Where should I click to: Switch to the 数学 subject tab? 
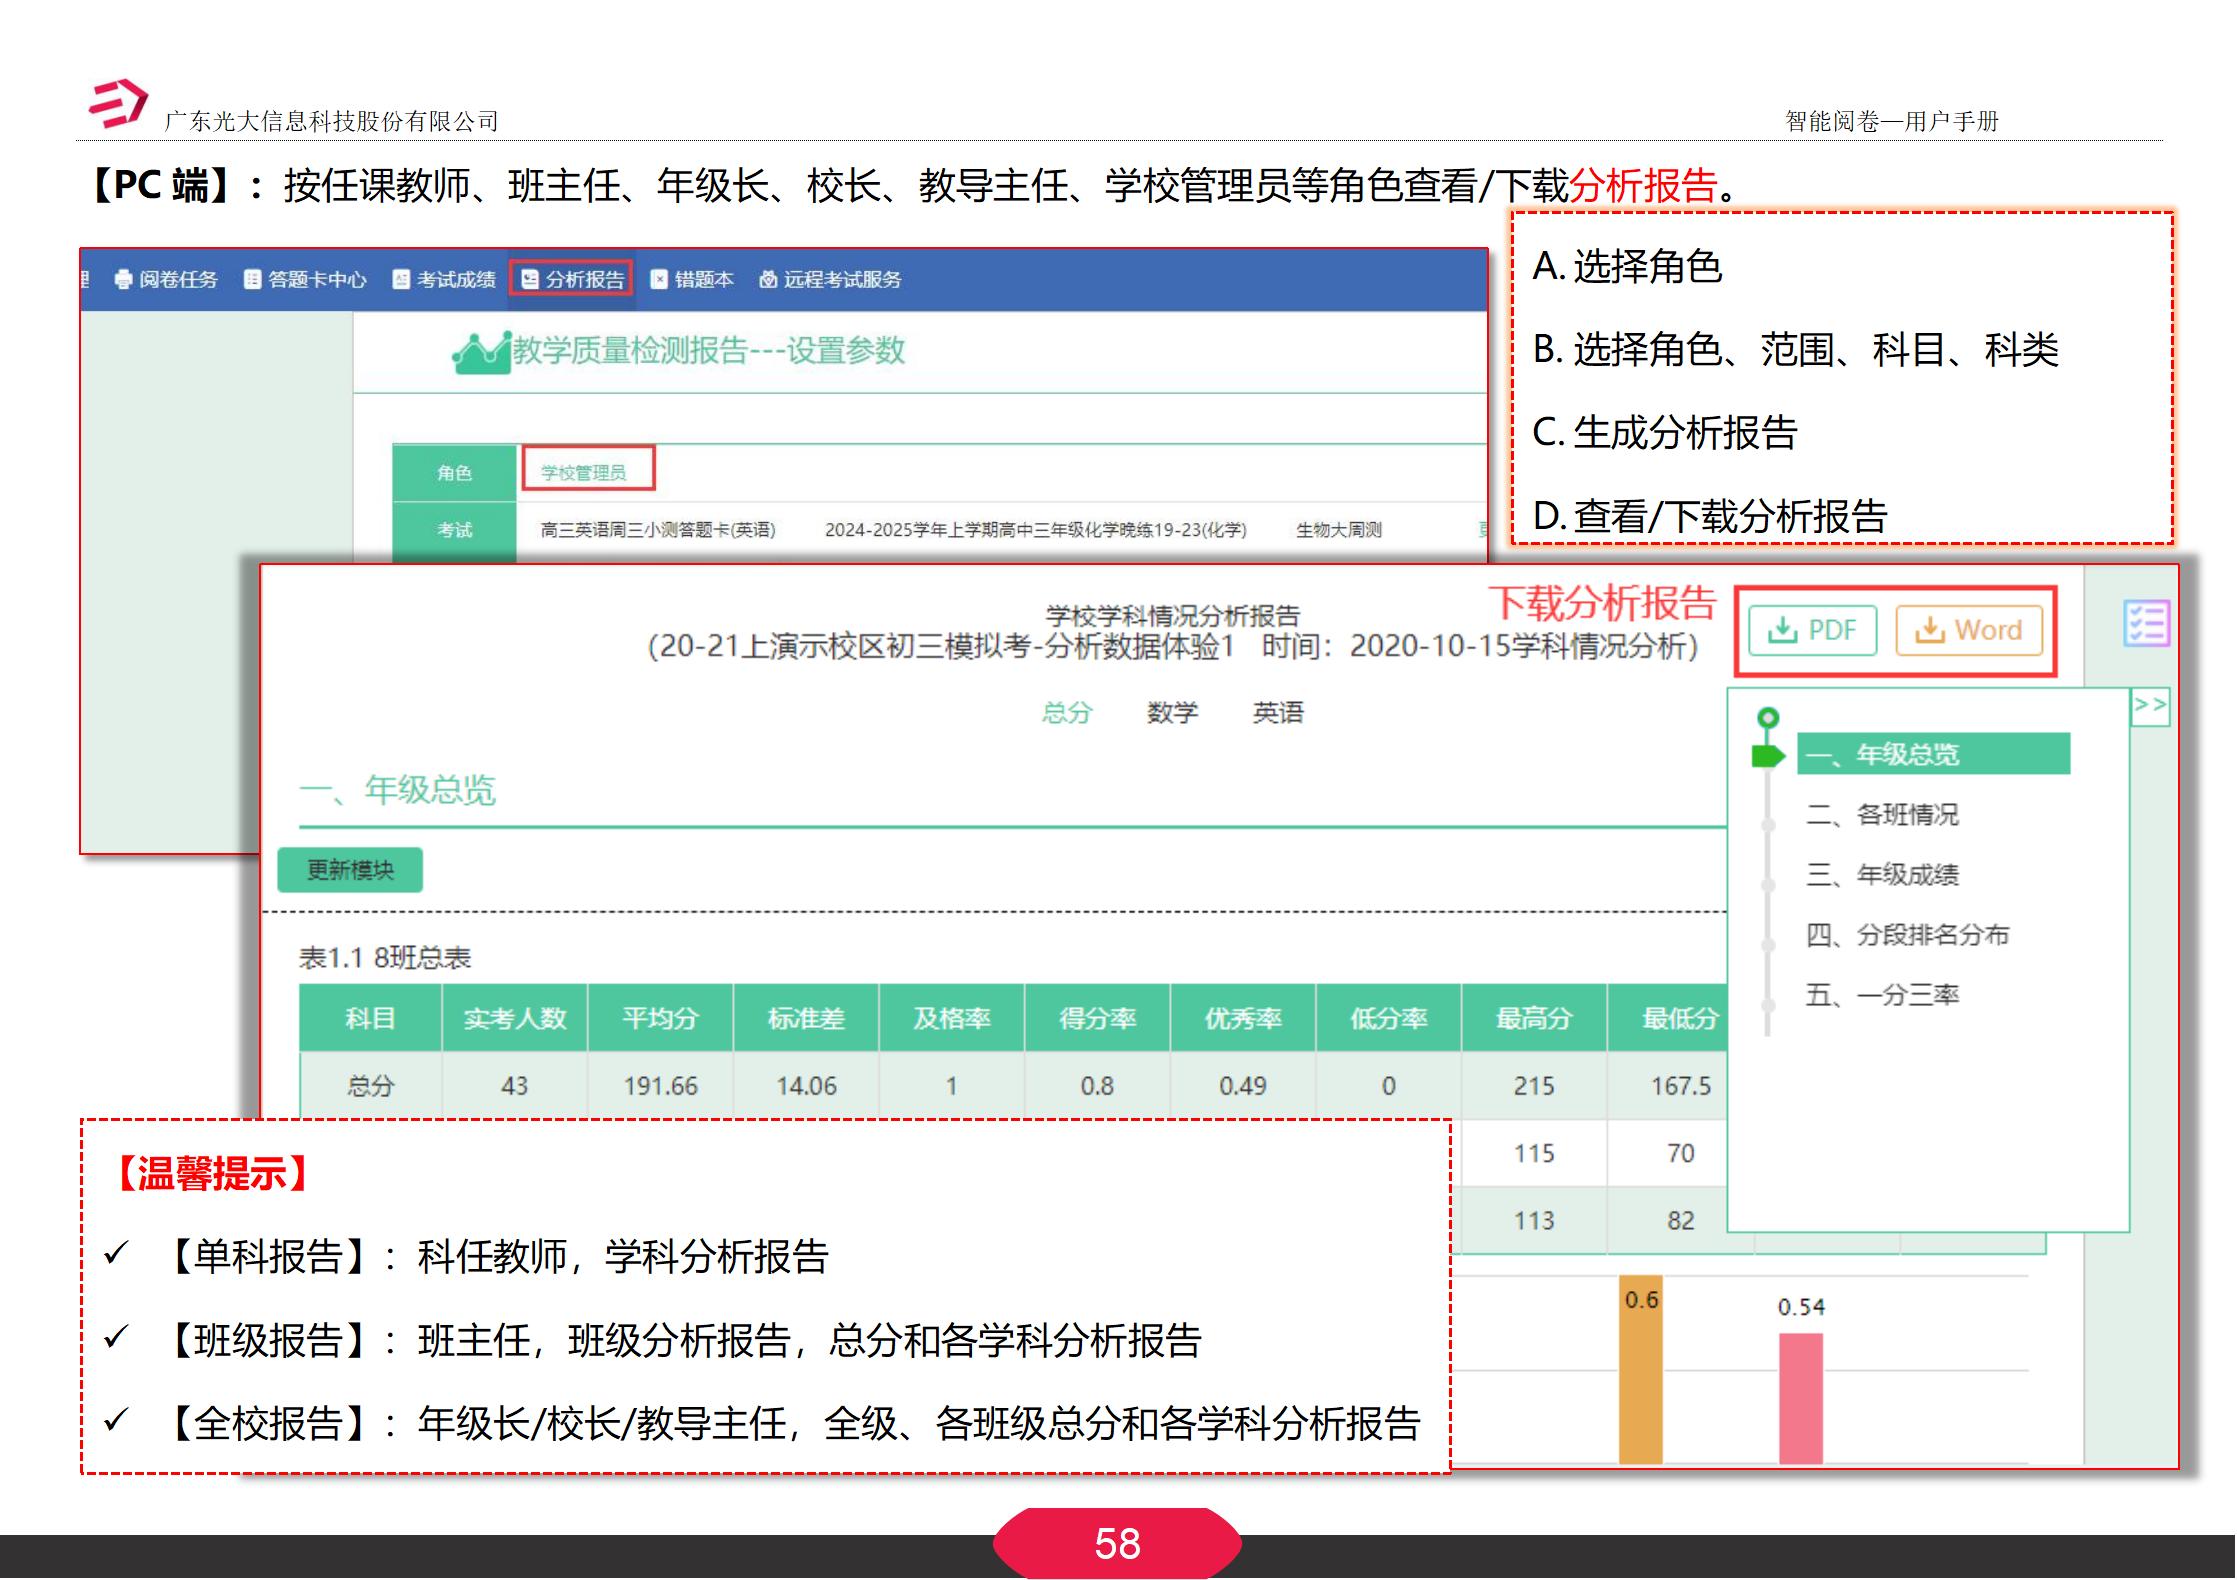tap(1173, 712)
